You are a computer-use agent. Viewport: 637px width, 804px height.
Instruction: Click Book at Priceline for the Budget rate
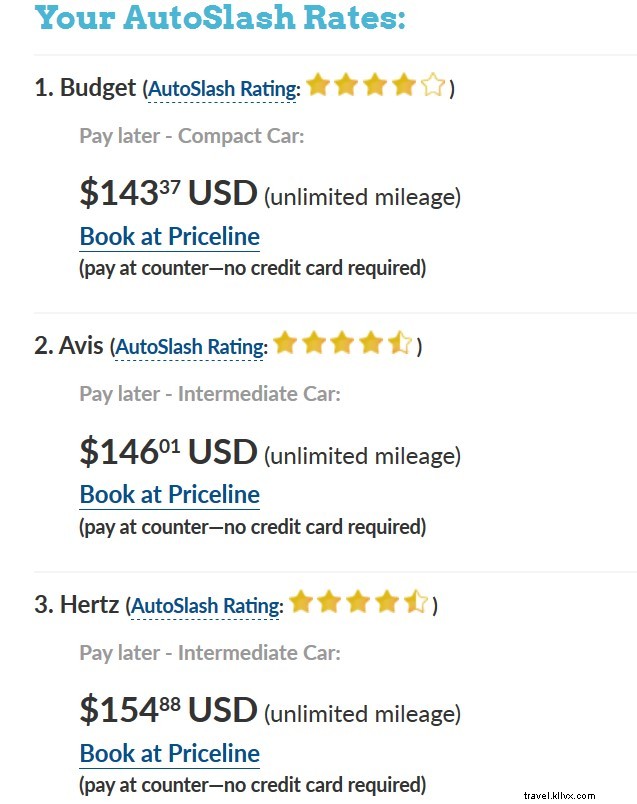[x=169, y=236]
